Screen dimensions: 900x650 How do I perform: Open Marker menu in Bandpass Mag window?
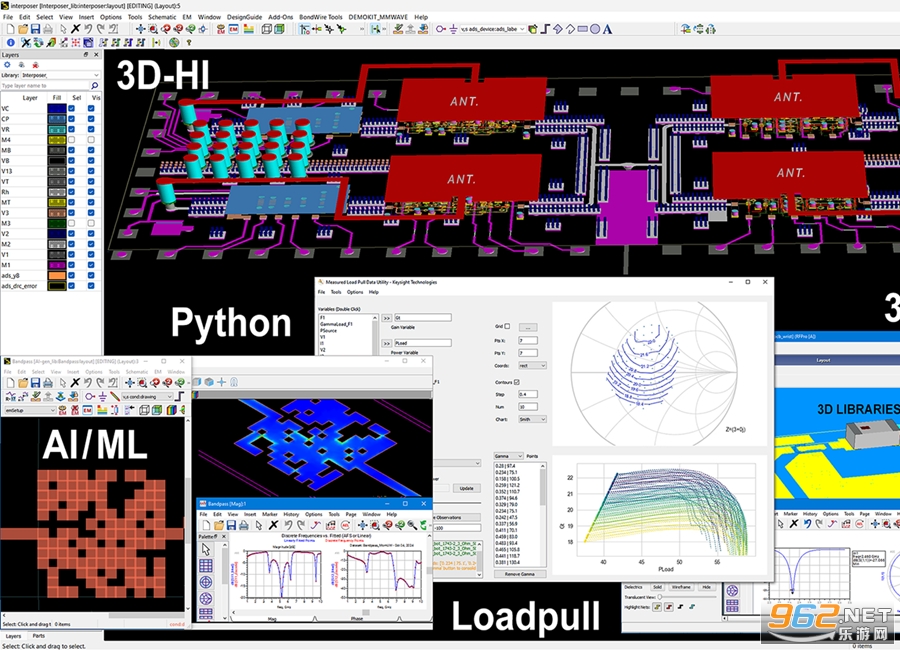tap(270, 514)
